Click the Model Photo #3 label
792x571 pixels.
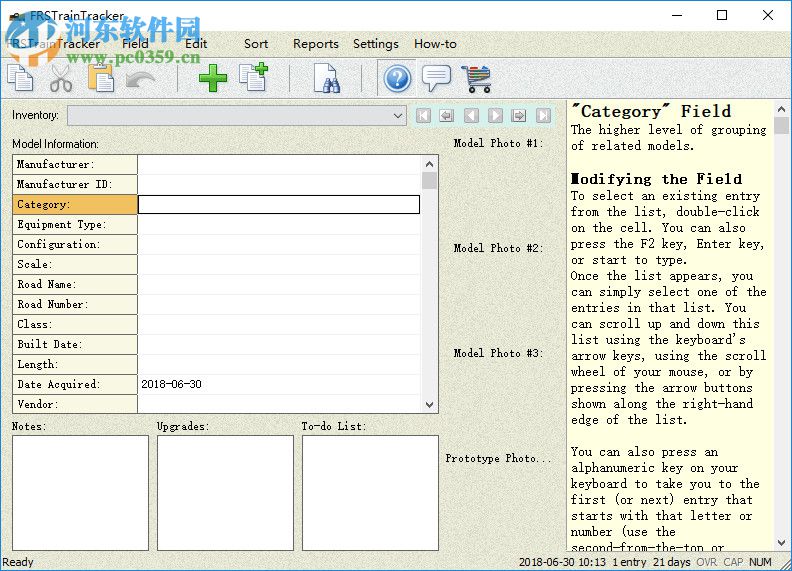[x=498, y=353]
